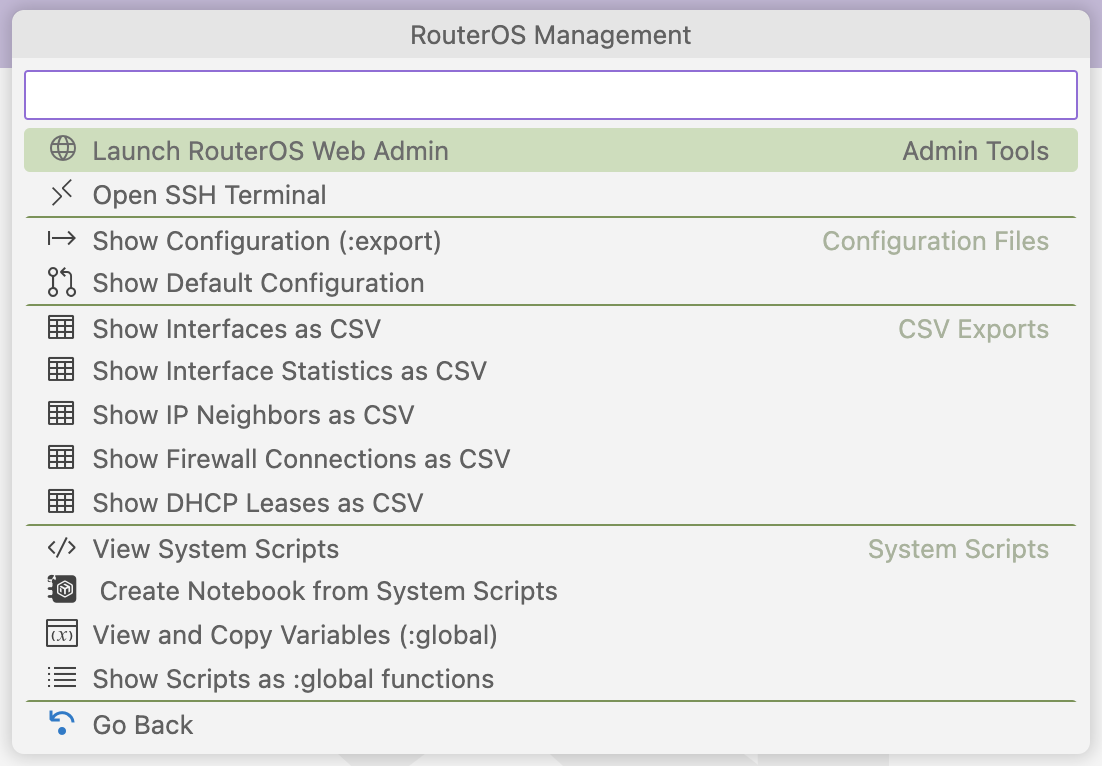Screen dimensions: 1102x766
Task: Click the notebook icon beside Create Notebook
Action: (62, 591)
